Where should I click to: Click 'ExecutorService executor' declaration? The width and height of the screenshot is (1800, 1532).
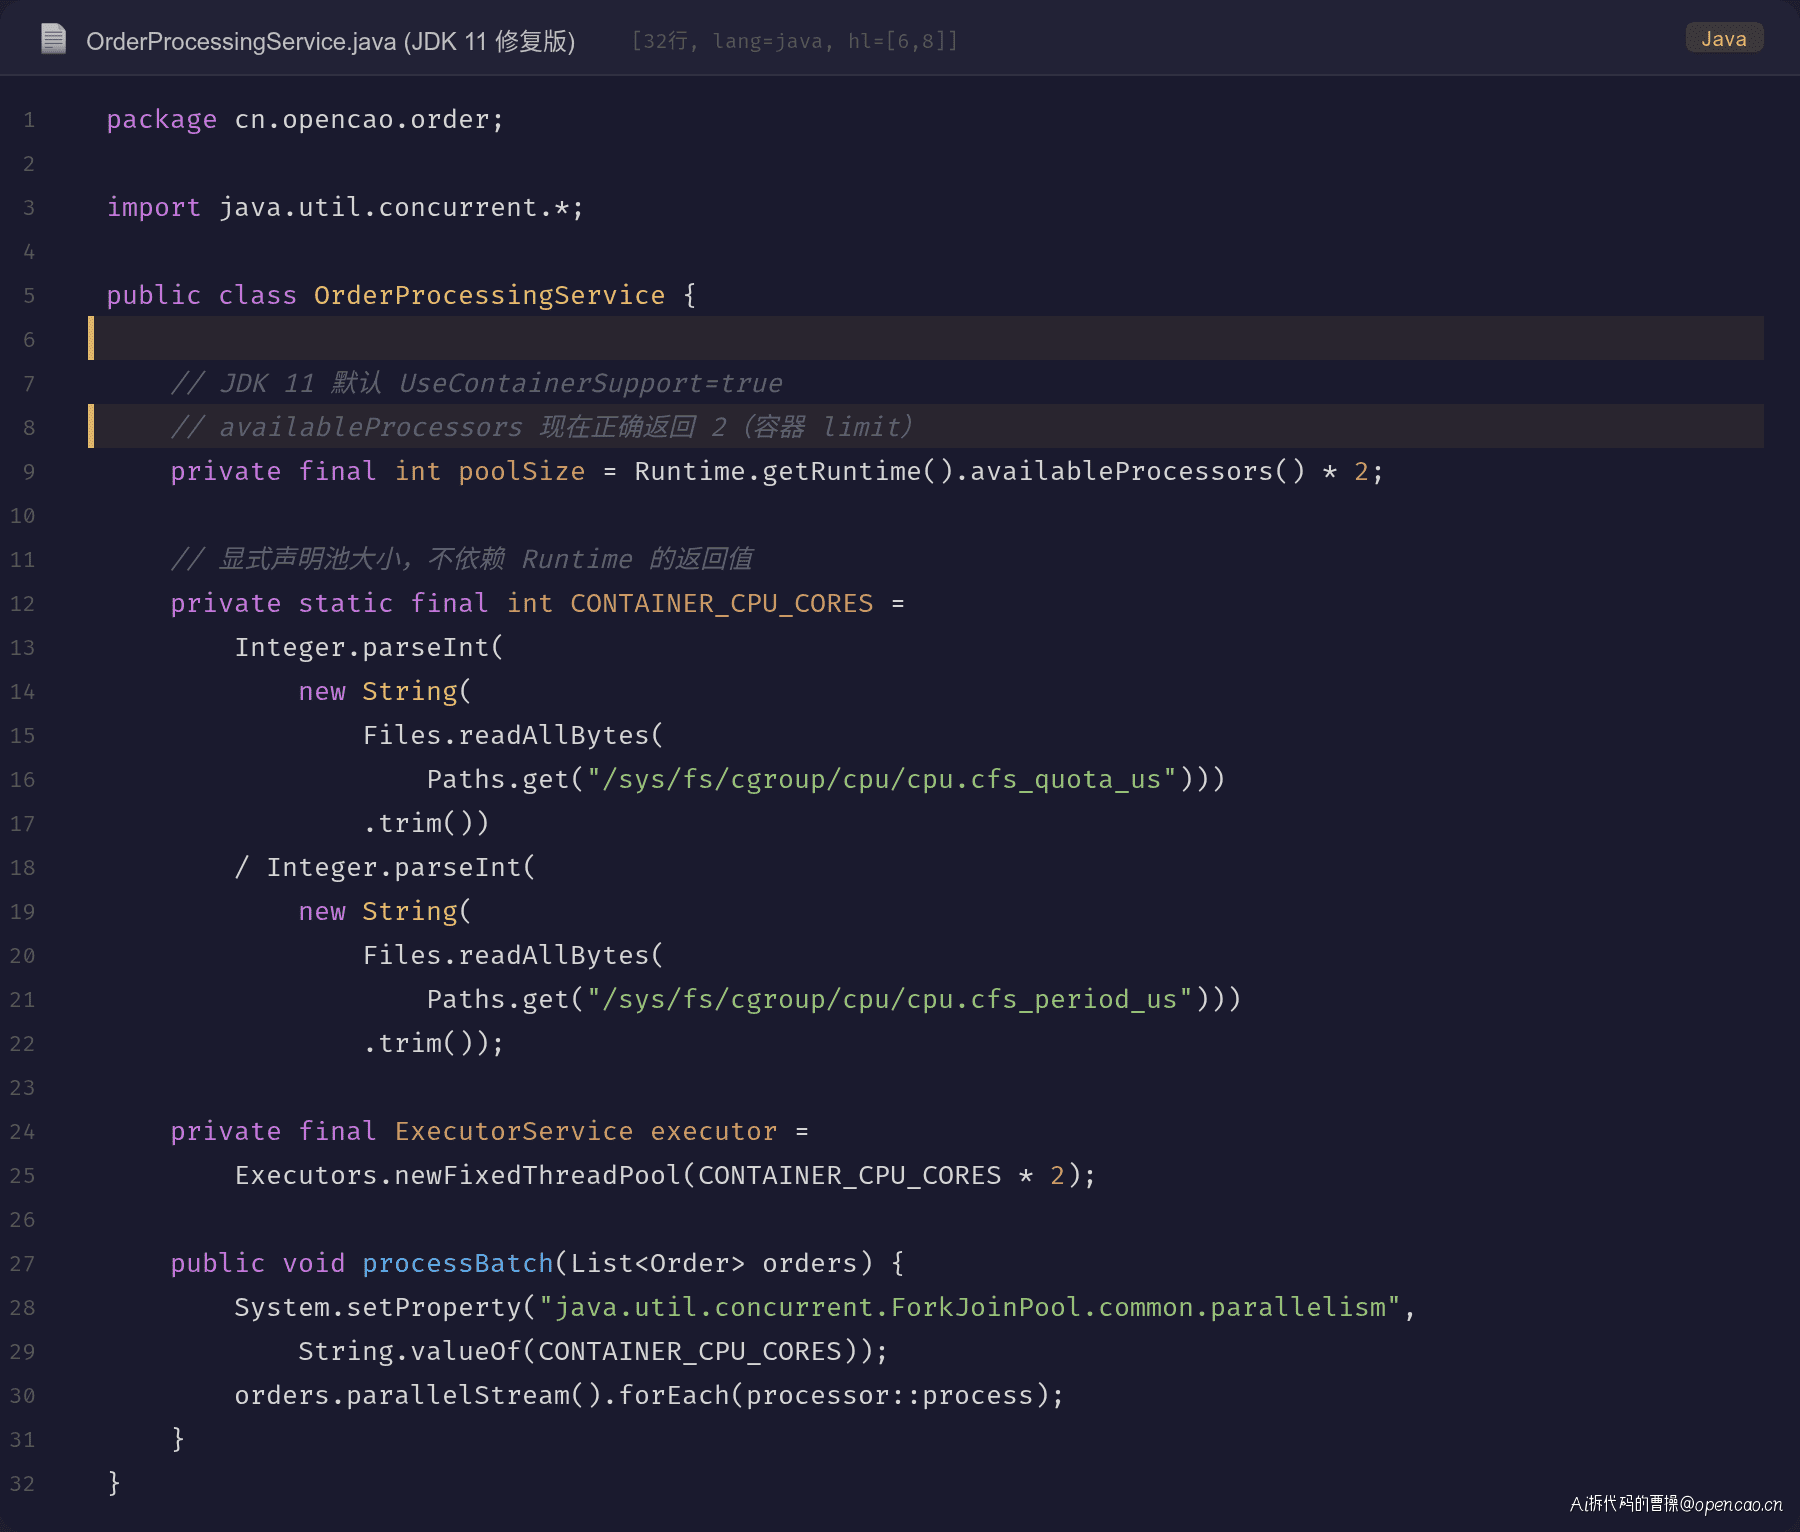585,1132
